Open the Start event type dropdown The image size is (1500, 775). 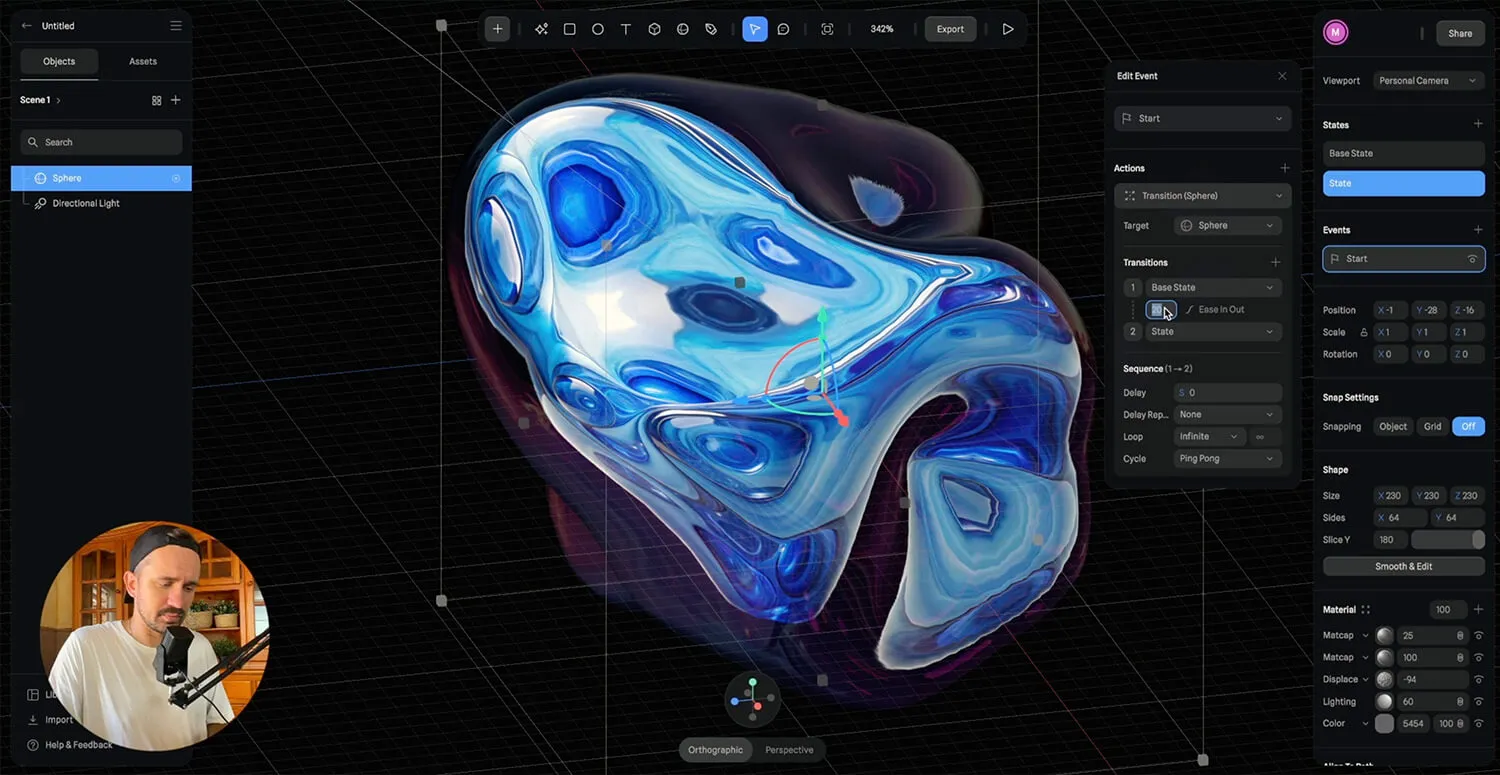[1203, 118]
